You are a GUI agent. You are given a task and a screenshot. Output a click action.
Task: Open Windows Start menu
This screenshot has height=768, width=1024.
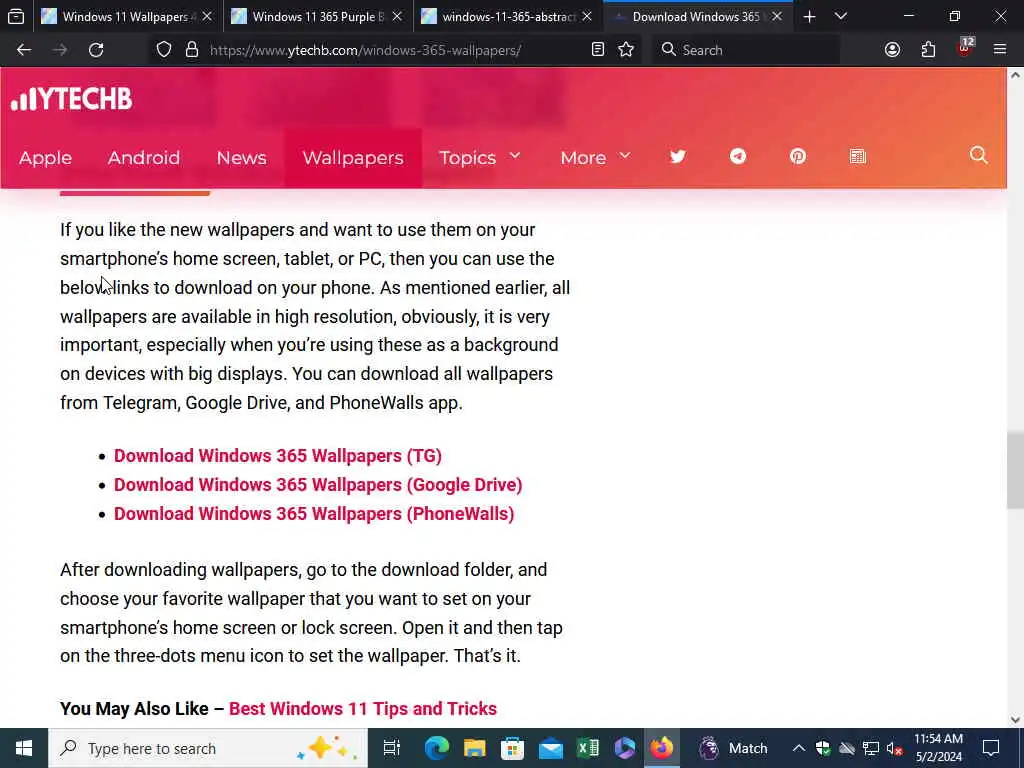24,748
